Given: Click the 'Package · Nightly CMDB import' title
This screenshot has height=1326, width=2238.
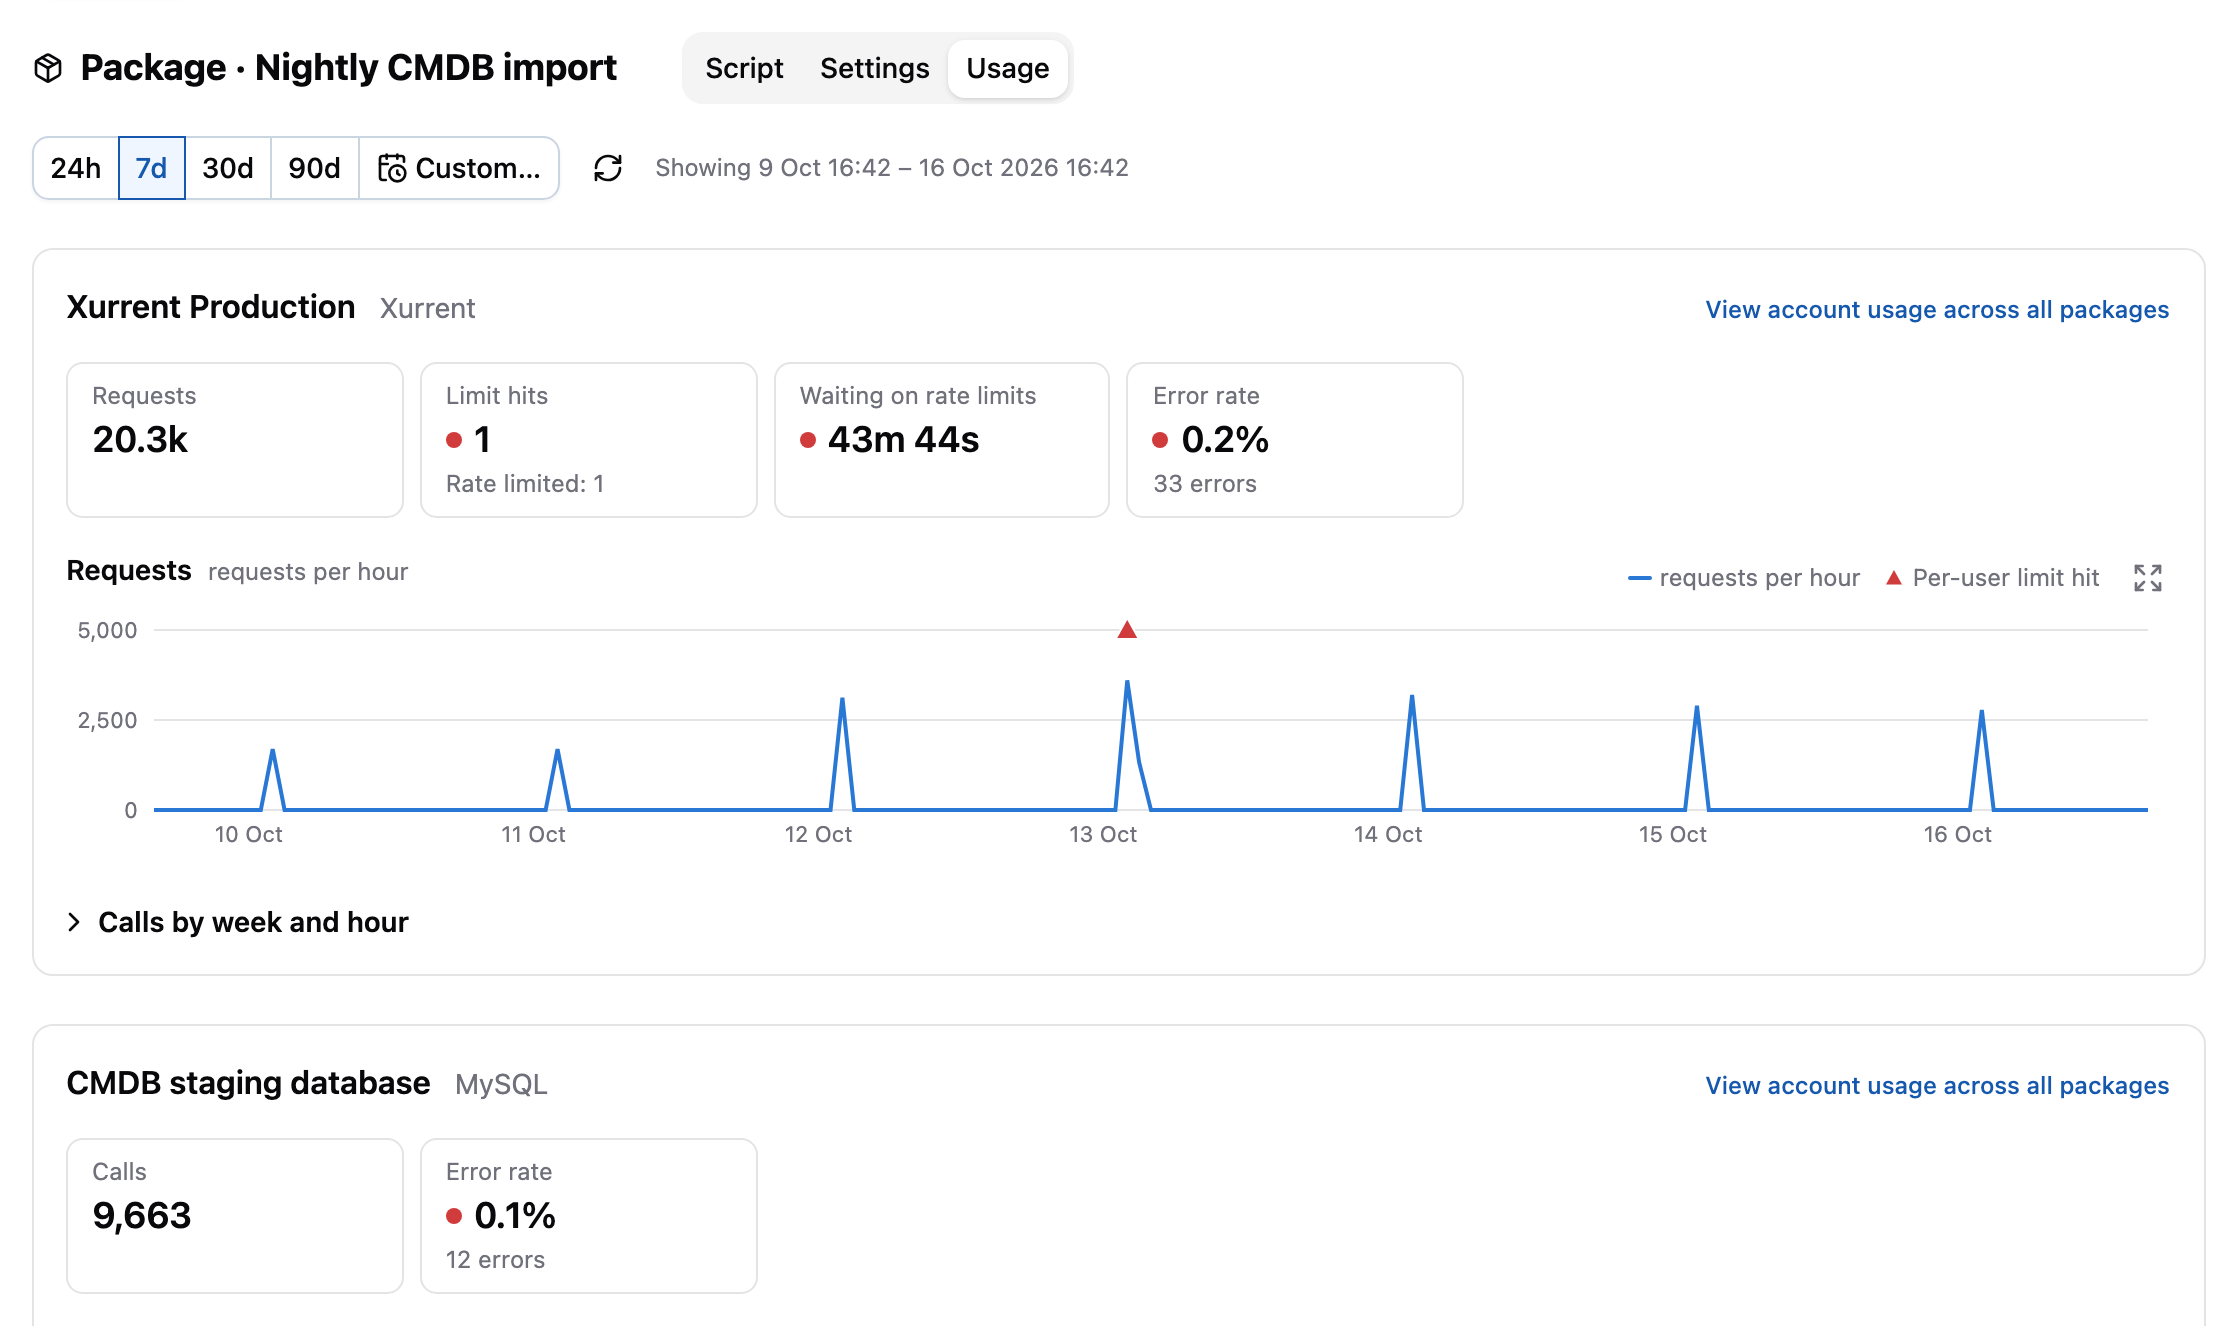Looking at the screenshot, I should pyautogui.click(x=349, y=68).
